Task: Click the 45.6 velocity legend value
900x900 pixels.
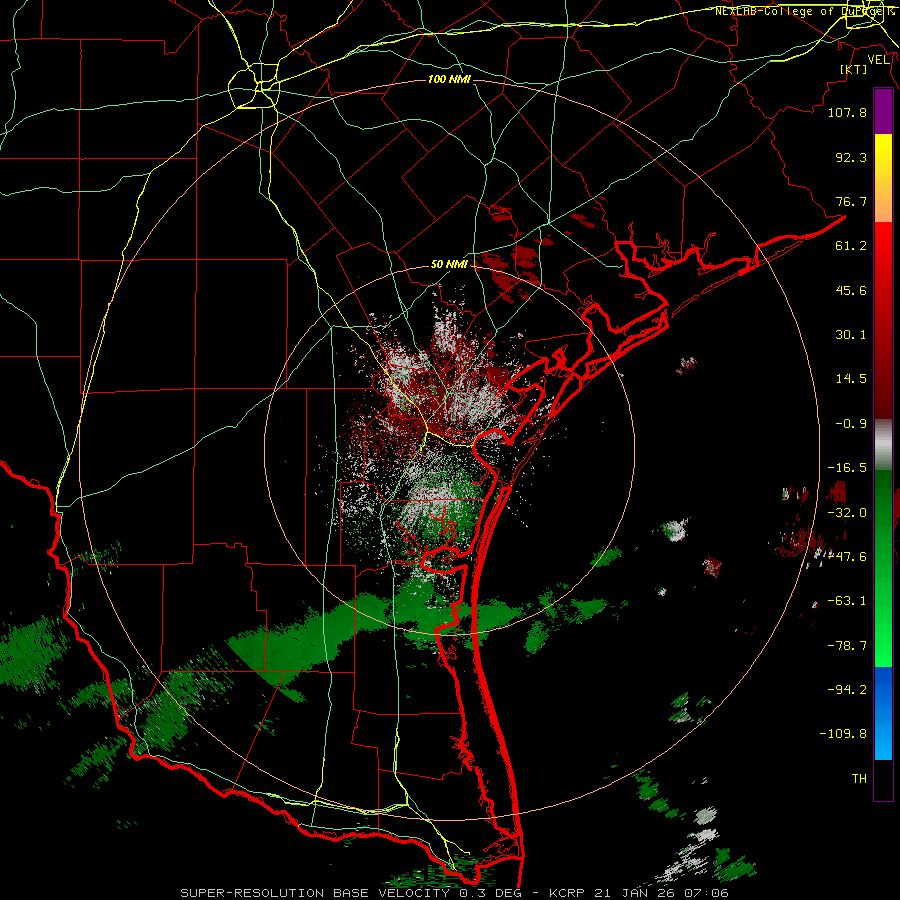Action: [851, 290]
